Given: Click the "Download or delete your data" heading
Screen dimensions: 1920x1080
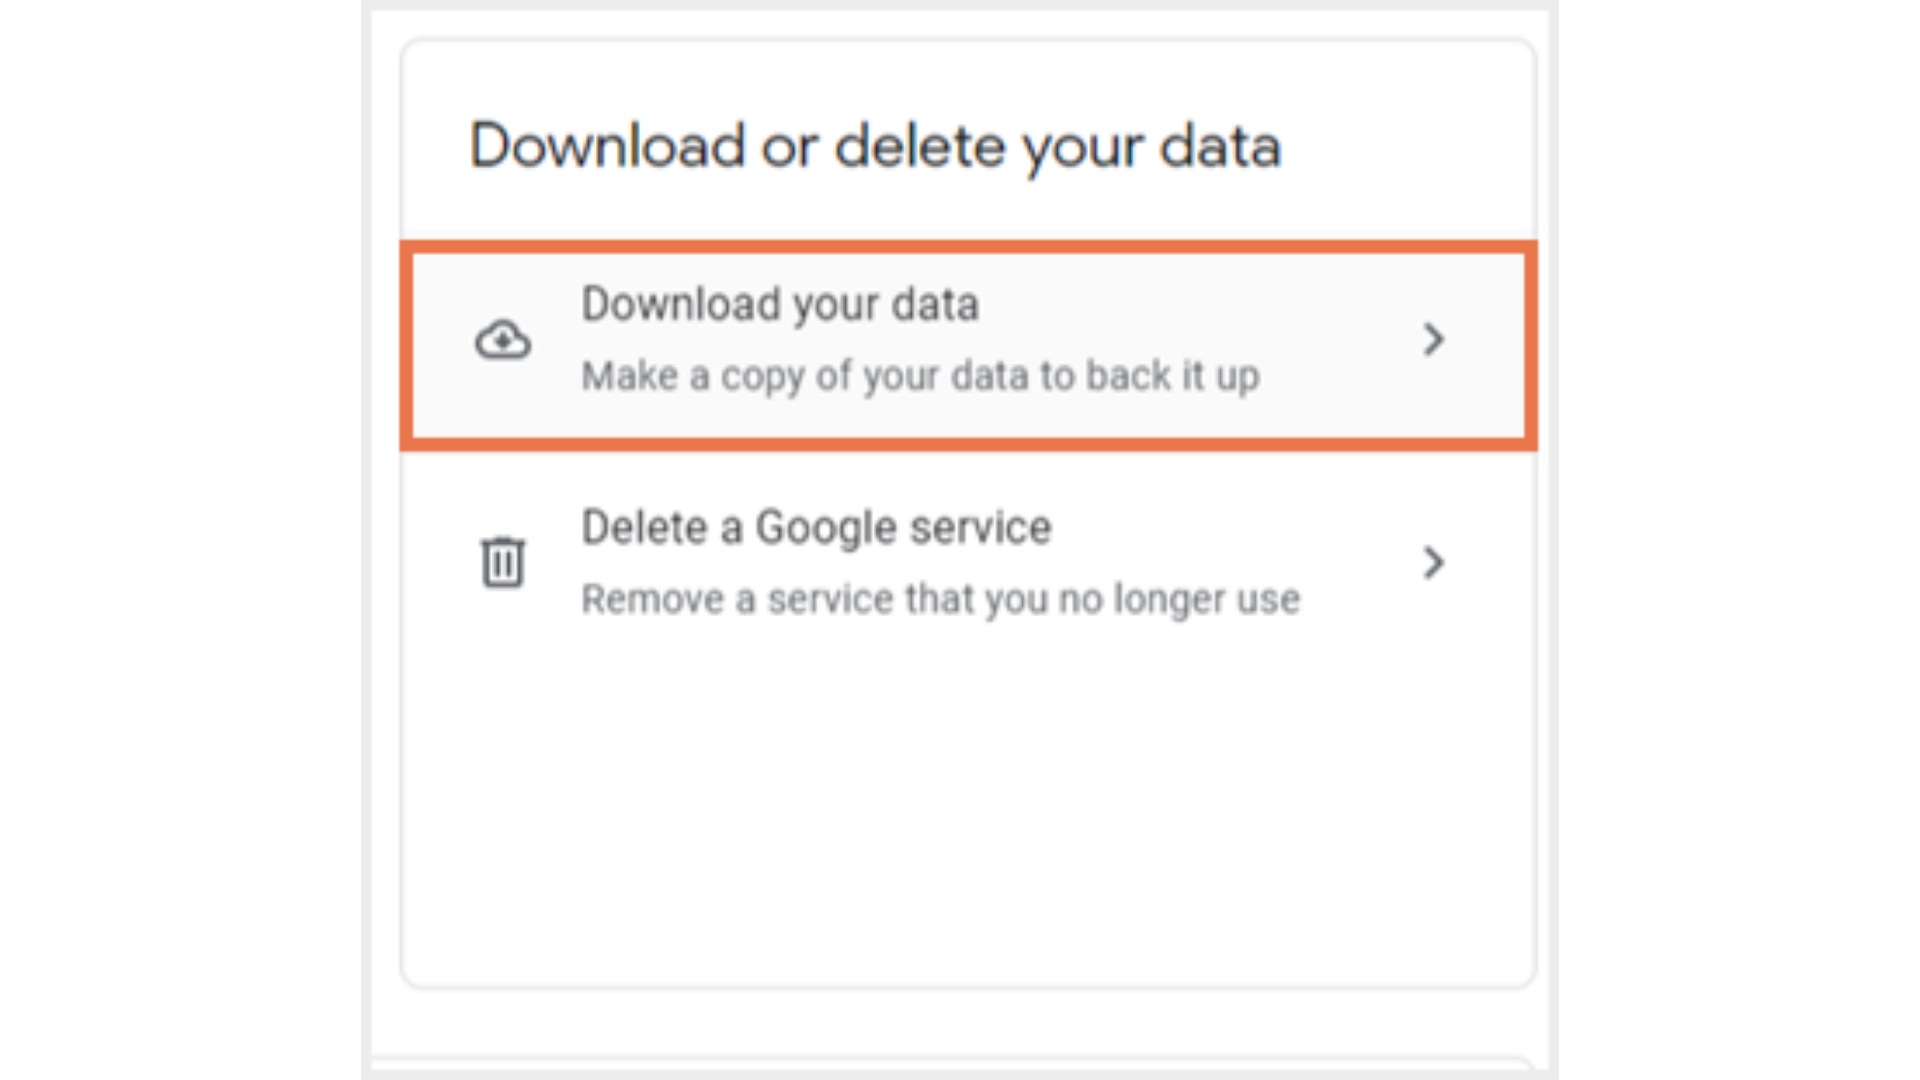Looking at the screenshot, I should tap(875, 146).
